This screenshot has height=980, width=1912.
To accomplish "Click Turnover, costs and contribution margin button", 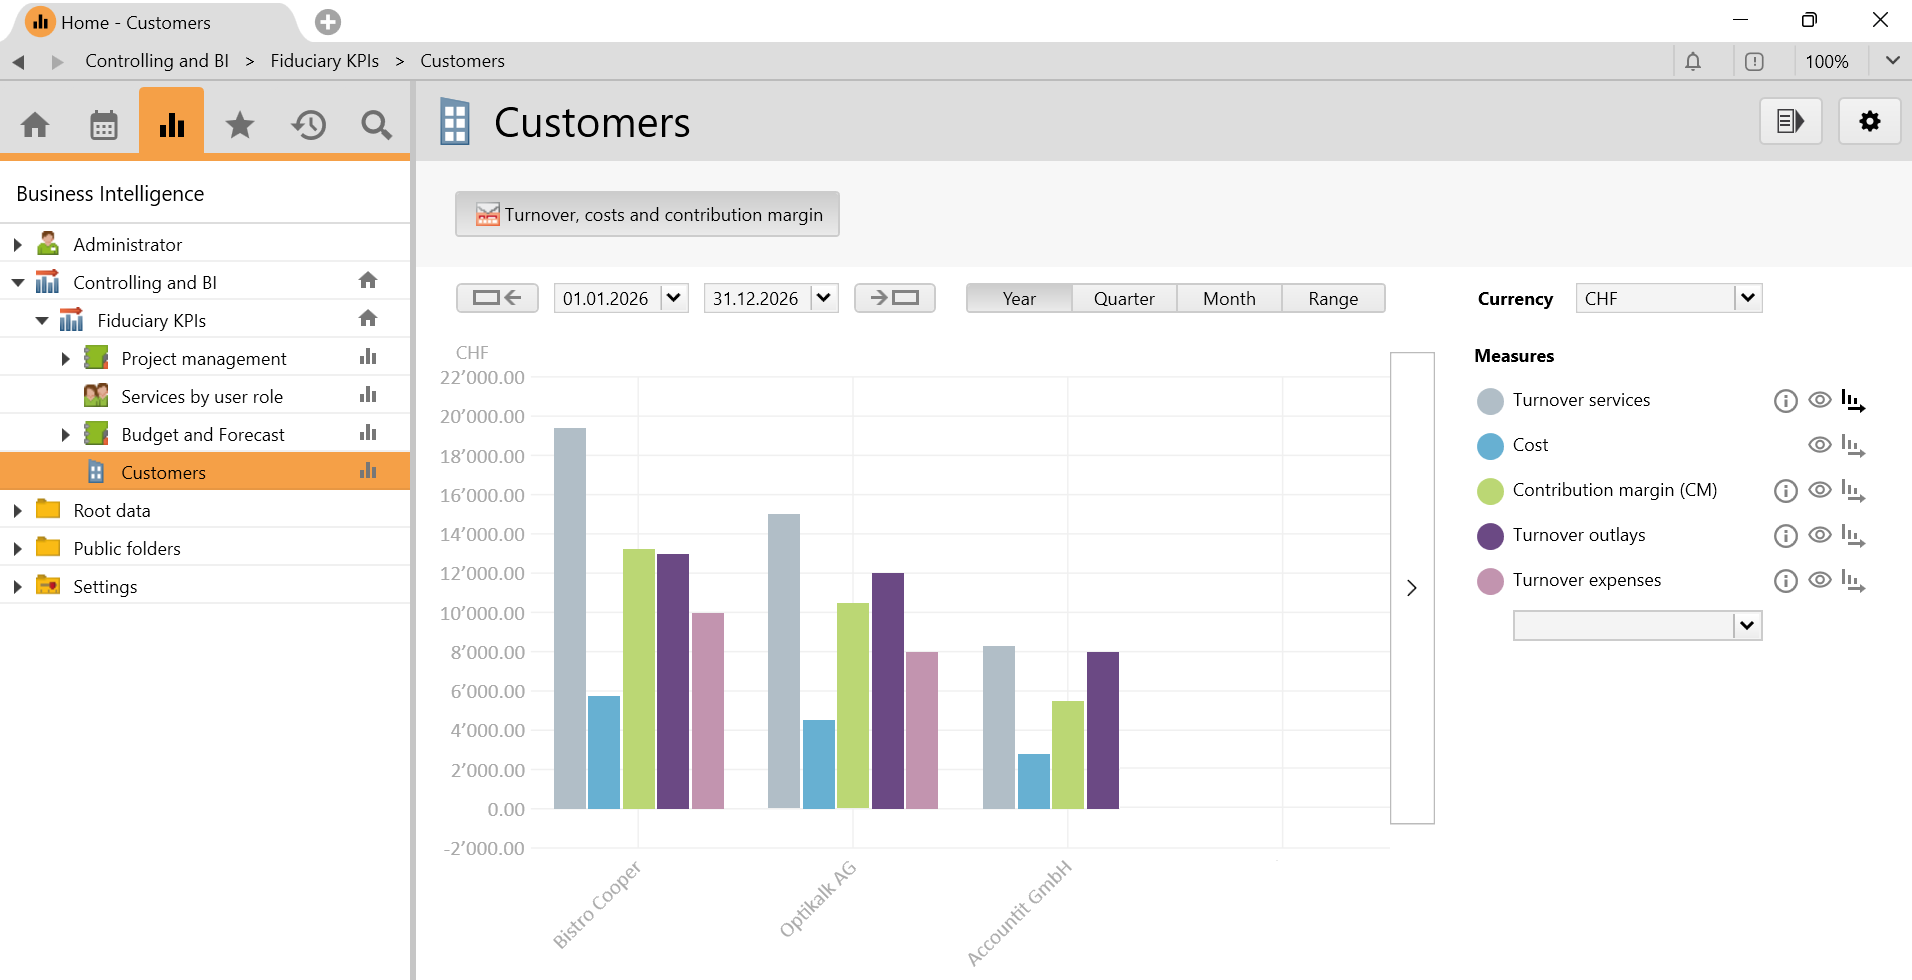I will 647,214.
